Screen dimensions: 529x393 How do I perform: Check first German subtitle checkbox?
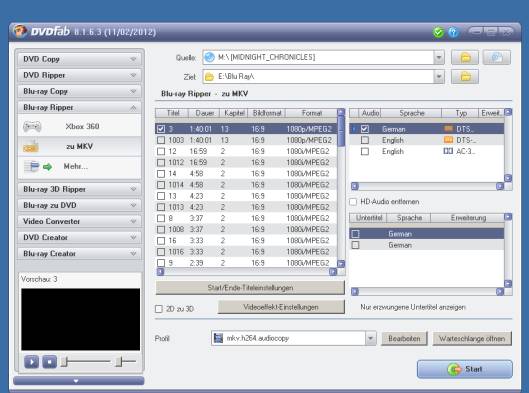355,234
